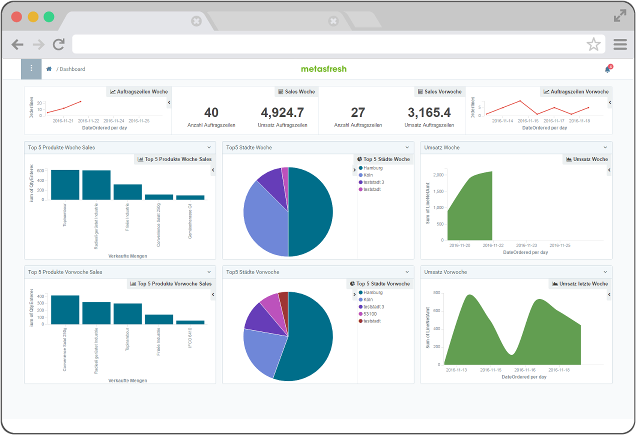Collapse the Umsatz Vorwoche panel via its chevron
The image size is (636, 435).
tap(606, 272)
